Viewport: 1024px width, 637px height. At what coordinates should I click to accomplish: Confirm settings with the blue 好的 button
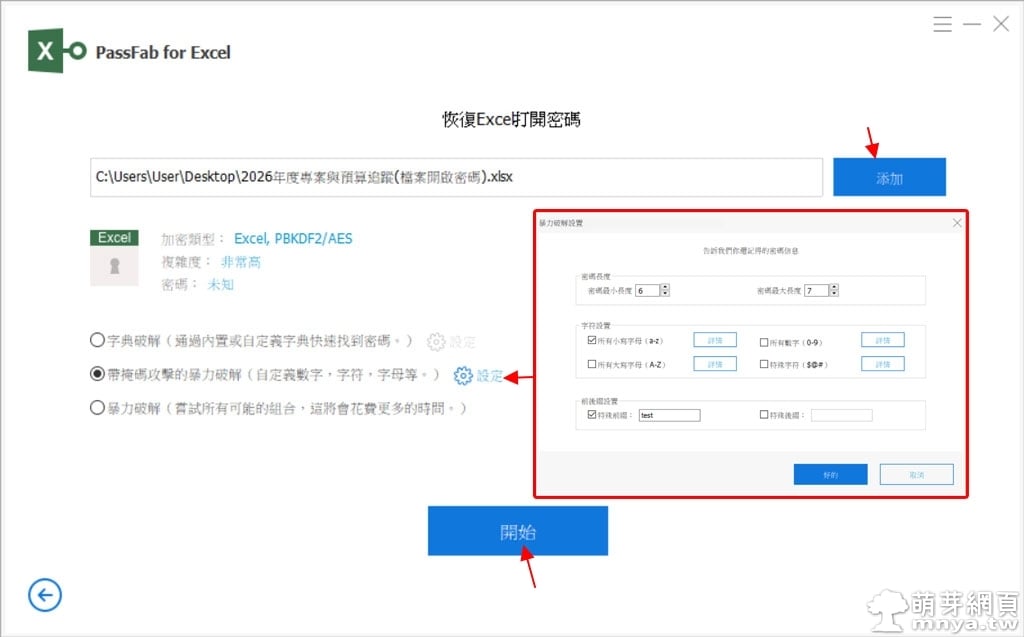830,474
